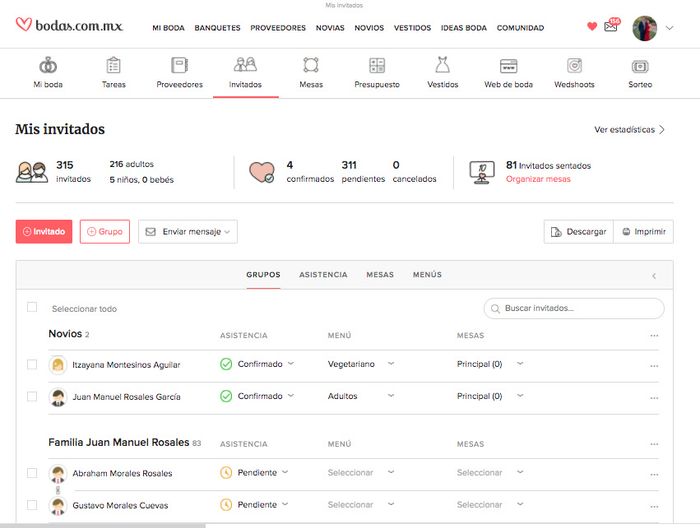Open the Web de boda icon
700x528 pixels.
click(508, 66)
